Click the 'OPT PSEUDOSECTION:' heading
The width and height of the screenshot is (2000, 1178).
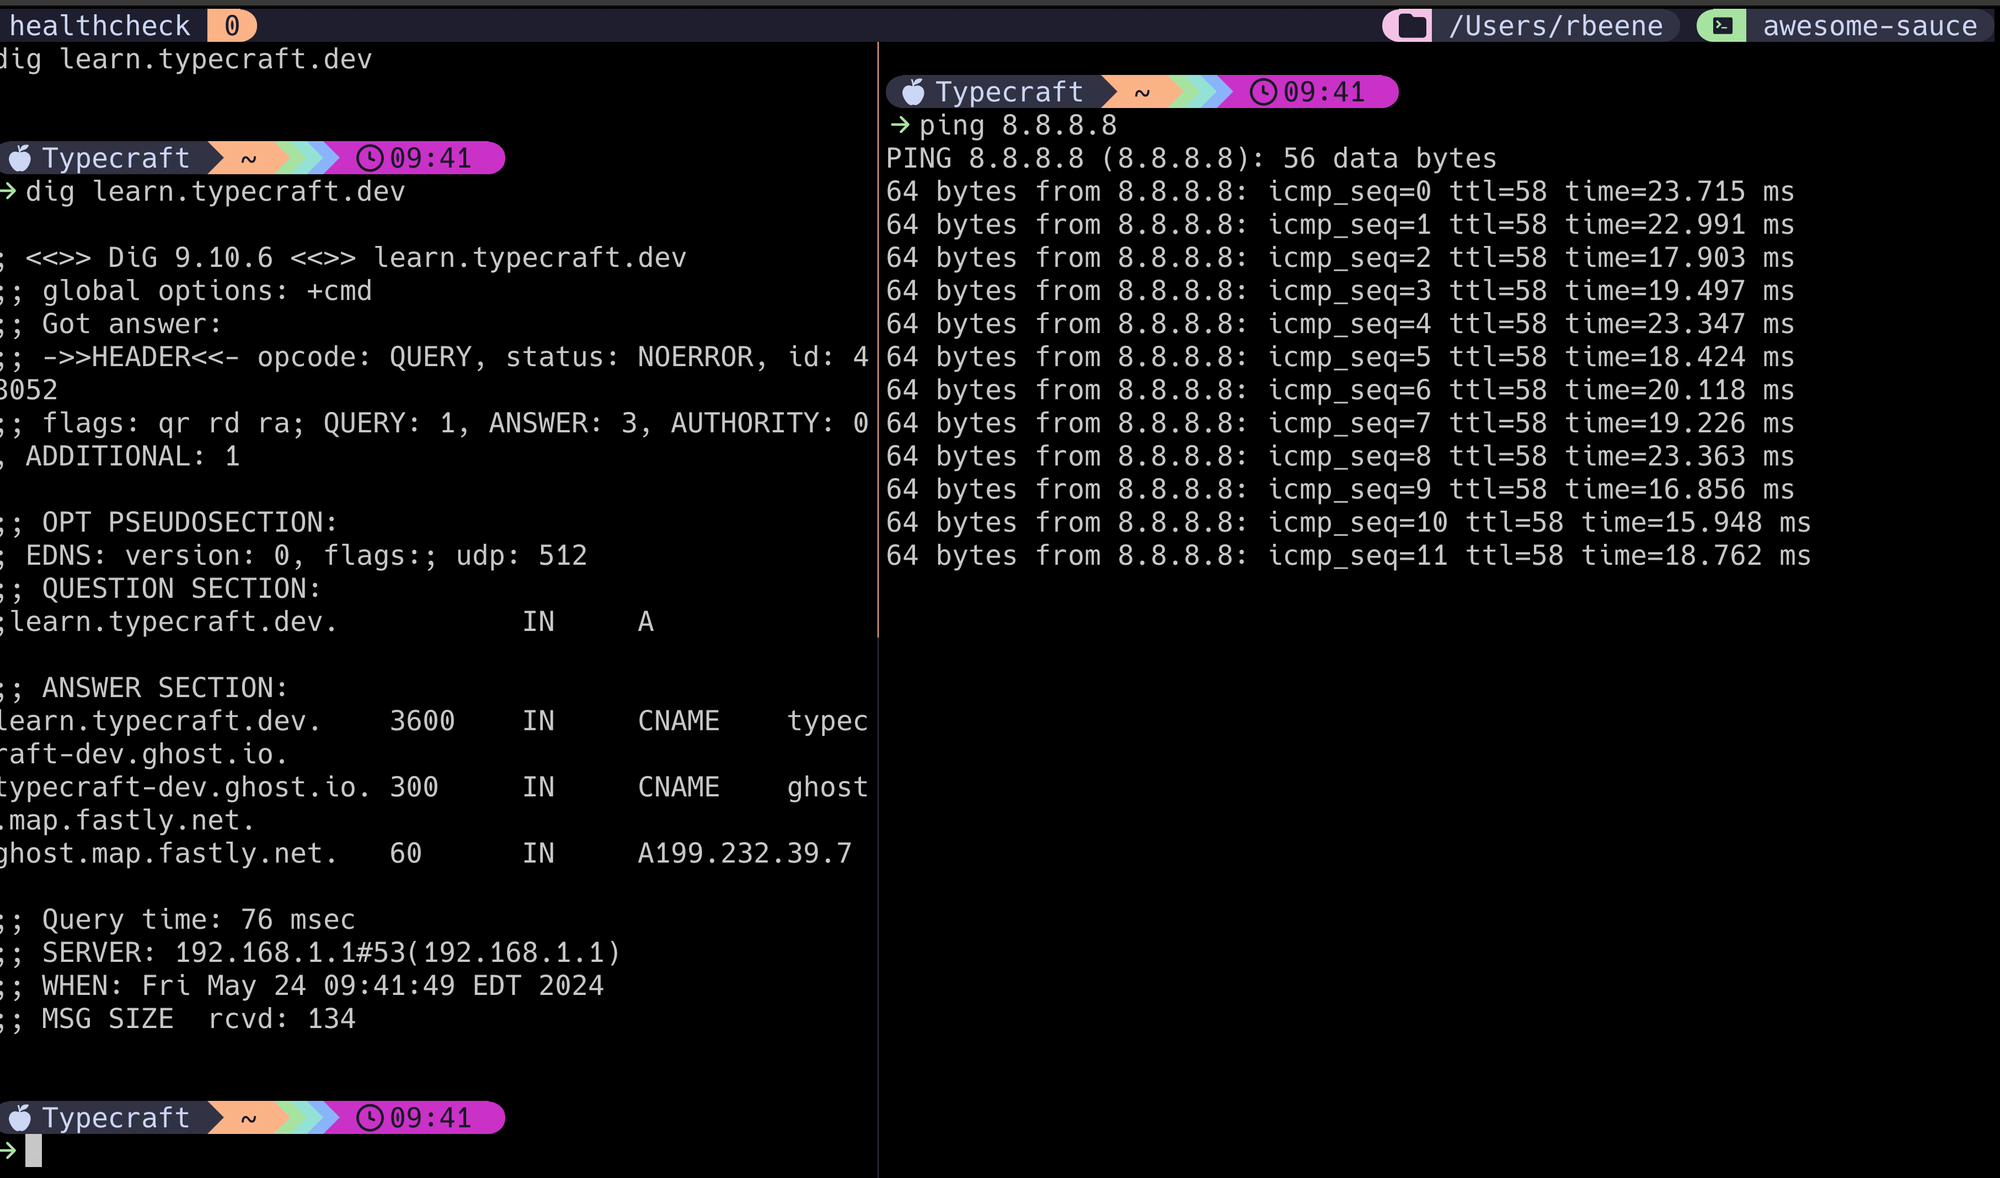point(169,521)
